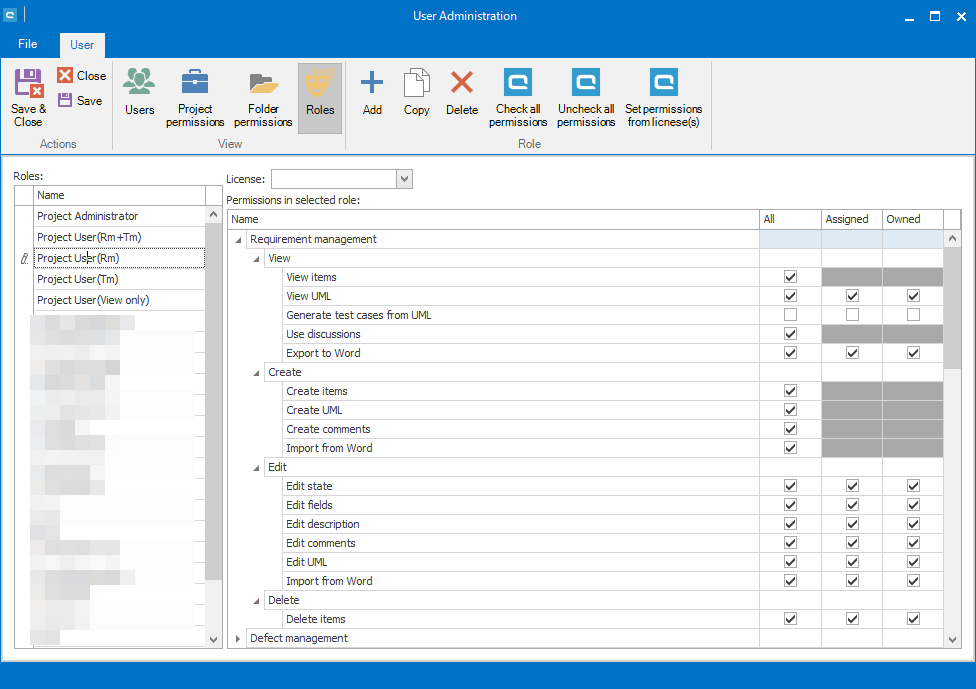976x689 pixels.
Task: Click the Save button
Action: pos(80,100)
